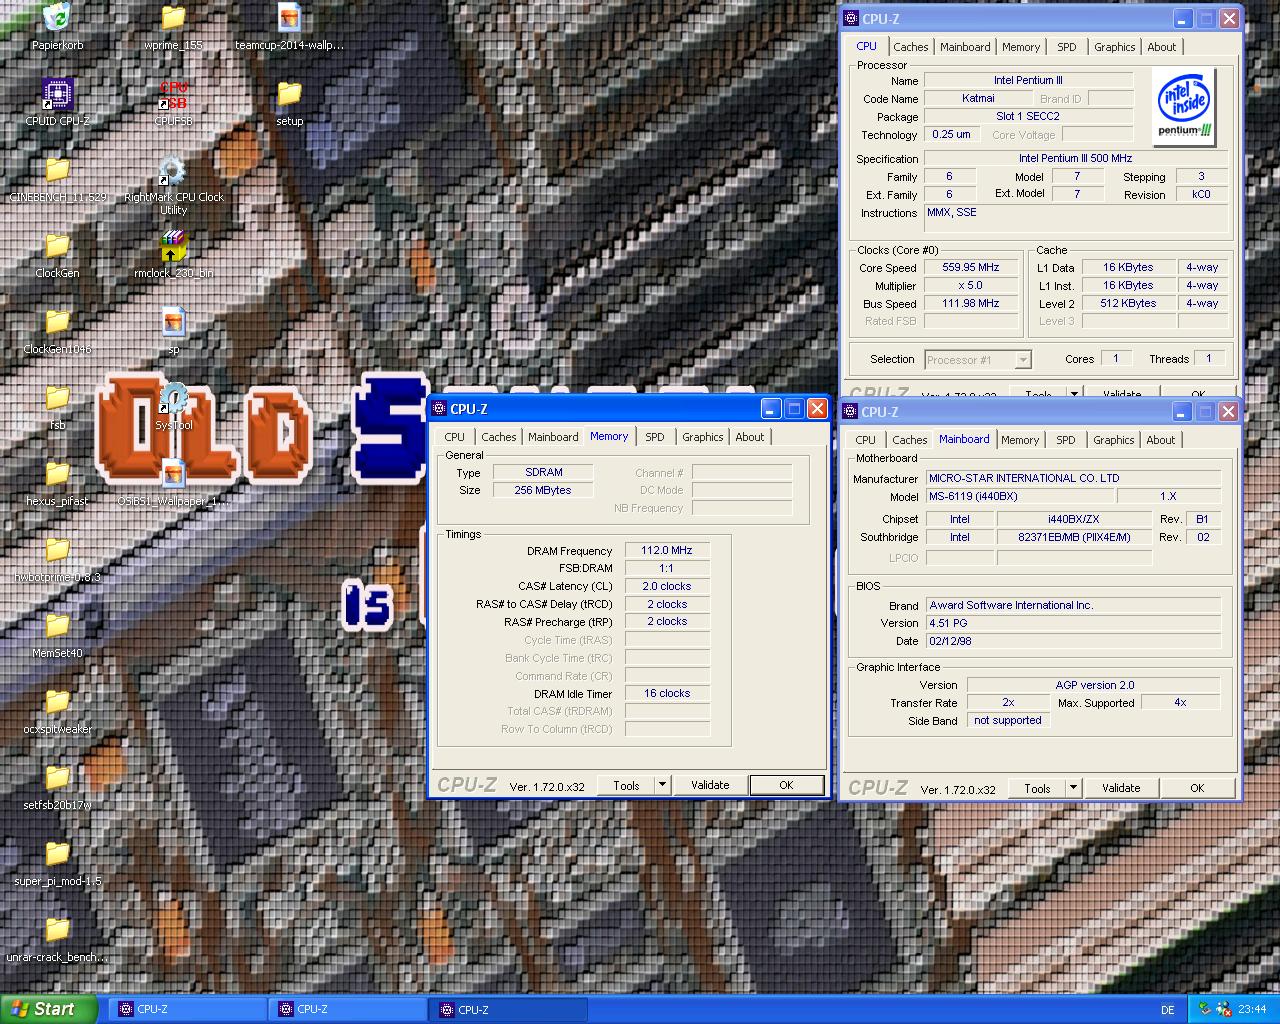Screen dimensions: 1280x1024
Task: Click the 23:44 system tray clock
Action: 1252,1010
